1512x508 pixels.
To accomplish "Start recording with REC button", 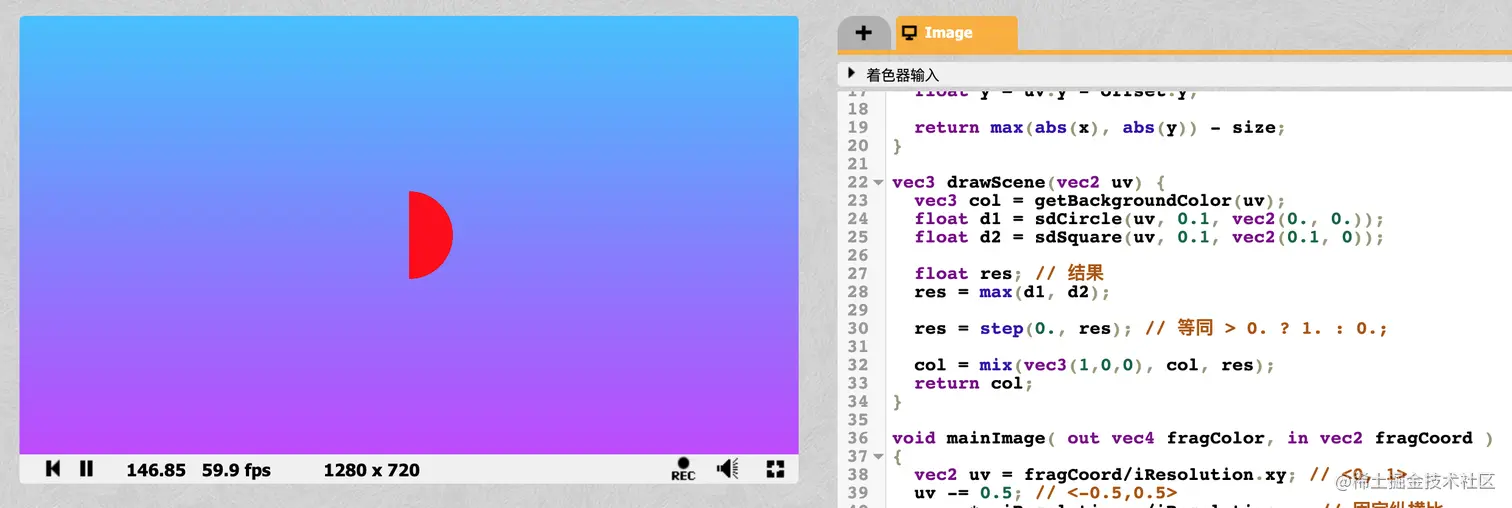I will click(x=683, y=469).
